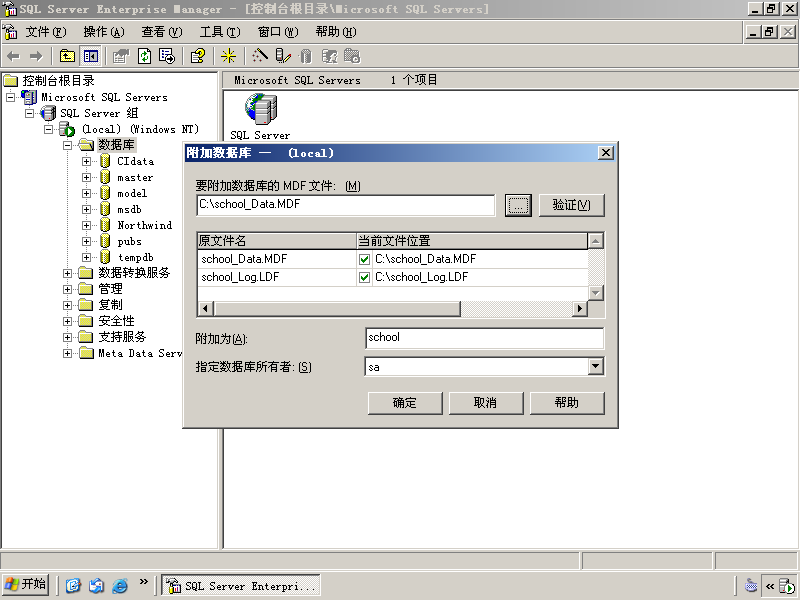800x600 pixels.
Task: Collapse the SQL Server 组 node
Action: 30,113
